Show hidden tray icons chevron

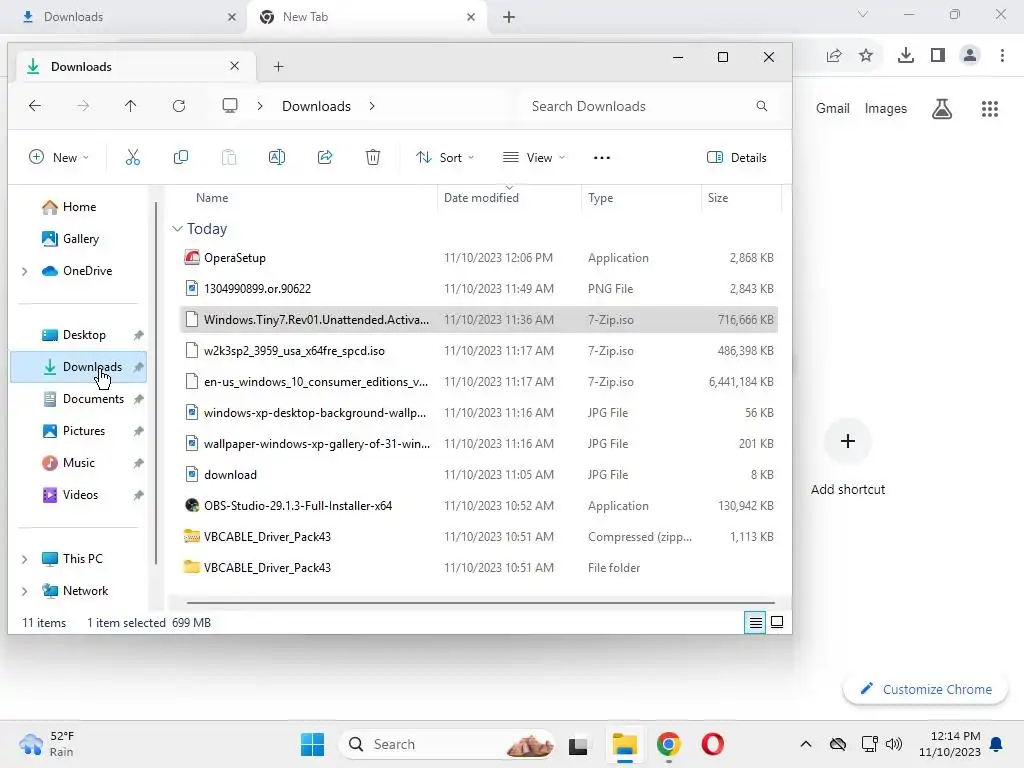pos(806,744)
